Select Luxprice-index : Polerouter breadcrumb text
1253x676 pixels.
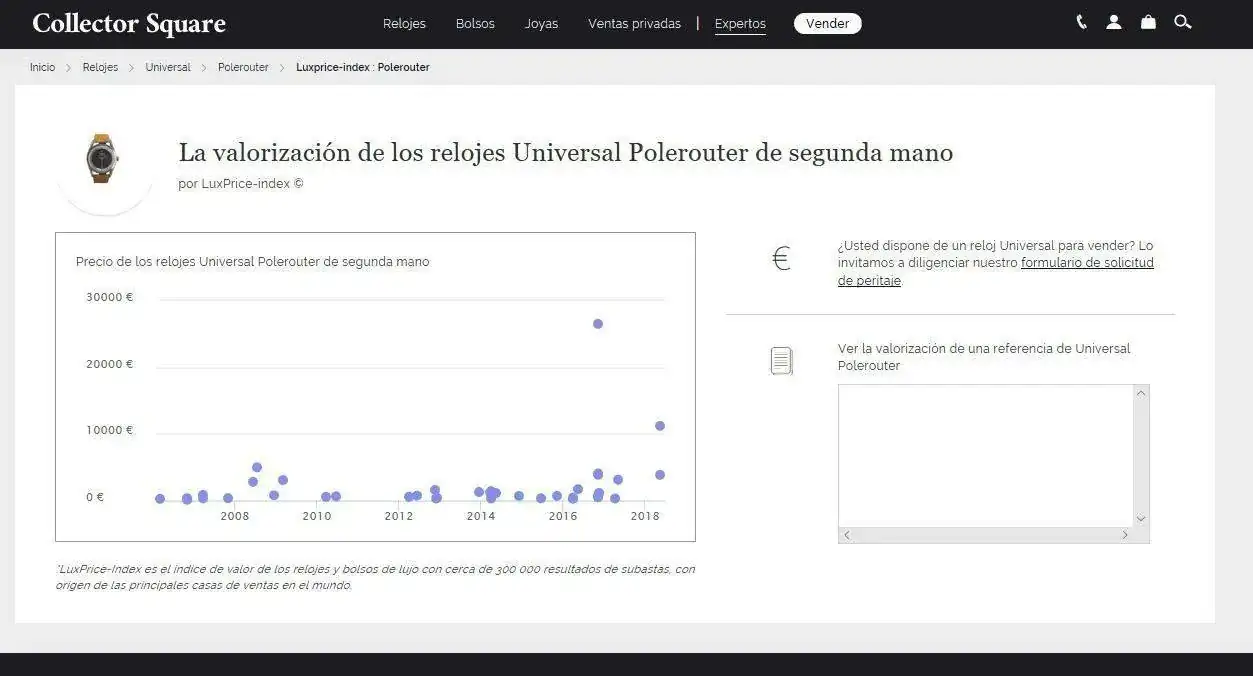[363, 67]
